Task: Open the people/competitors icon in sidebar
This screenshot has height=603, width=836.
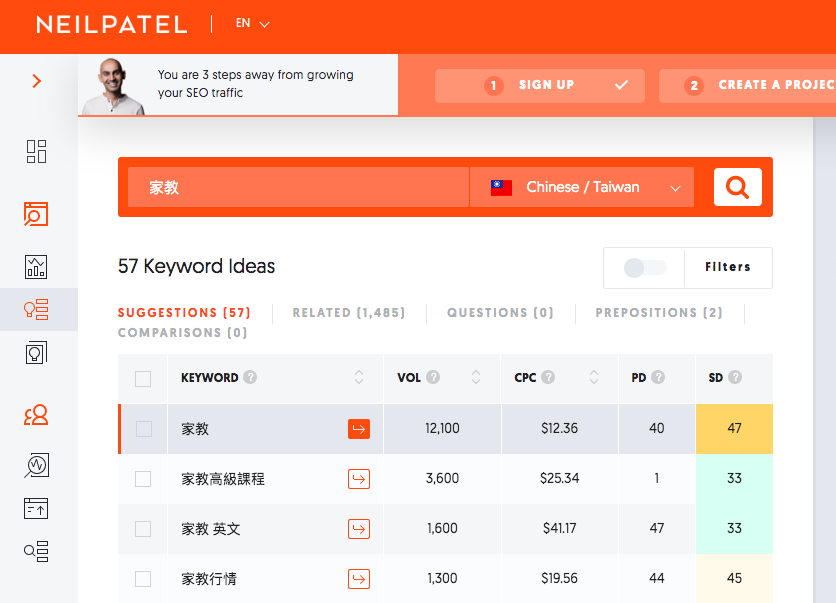Action: pyautogui.click(x=36, y=415)
